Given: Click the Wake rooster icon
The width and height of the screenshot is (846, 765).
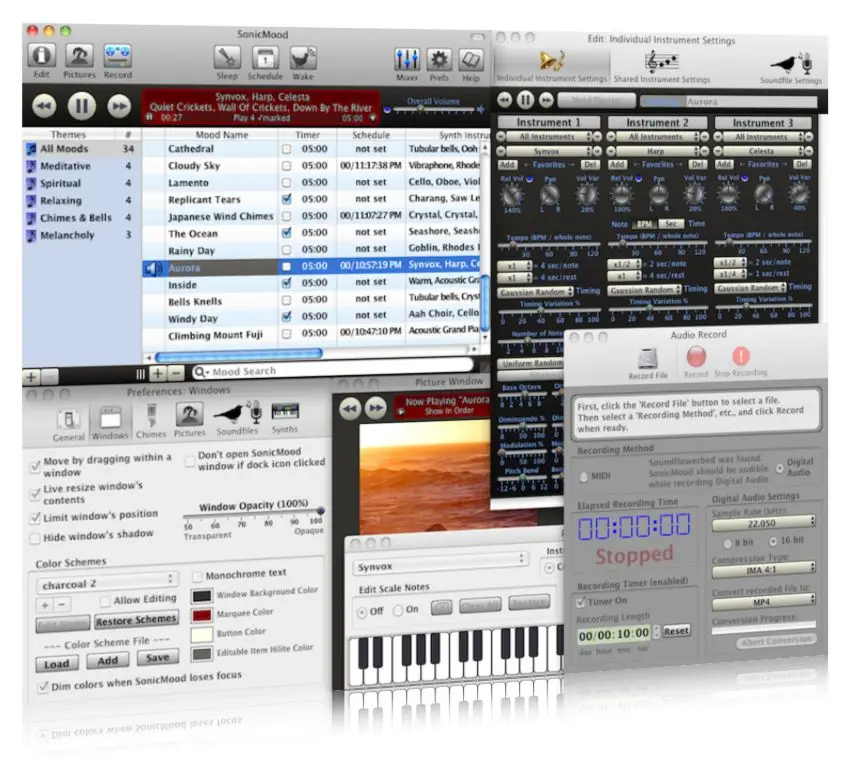Looking at the screenshot, I should pos(303,59).
